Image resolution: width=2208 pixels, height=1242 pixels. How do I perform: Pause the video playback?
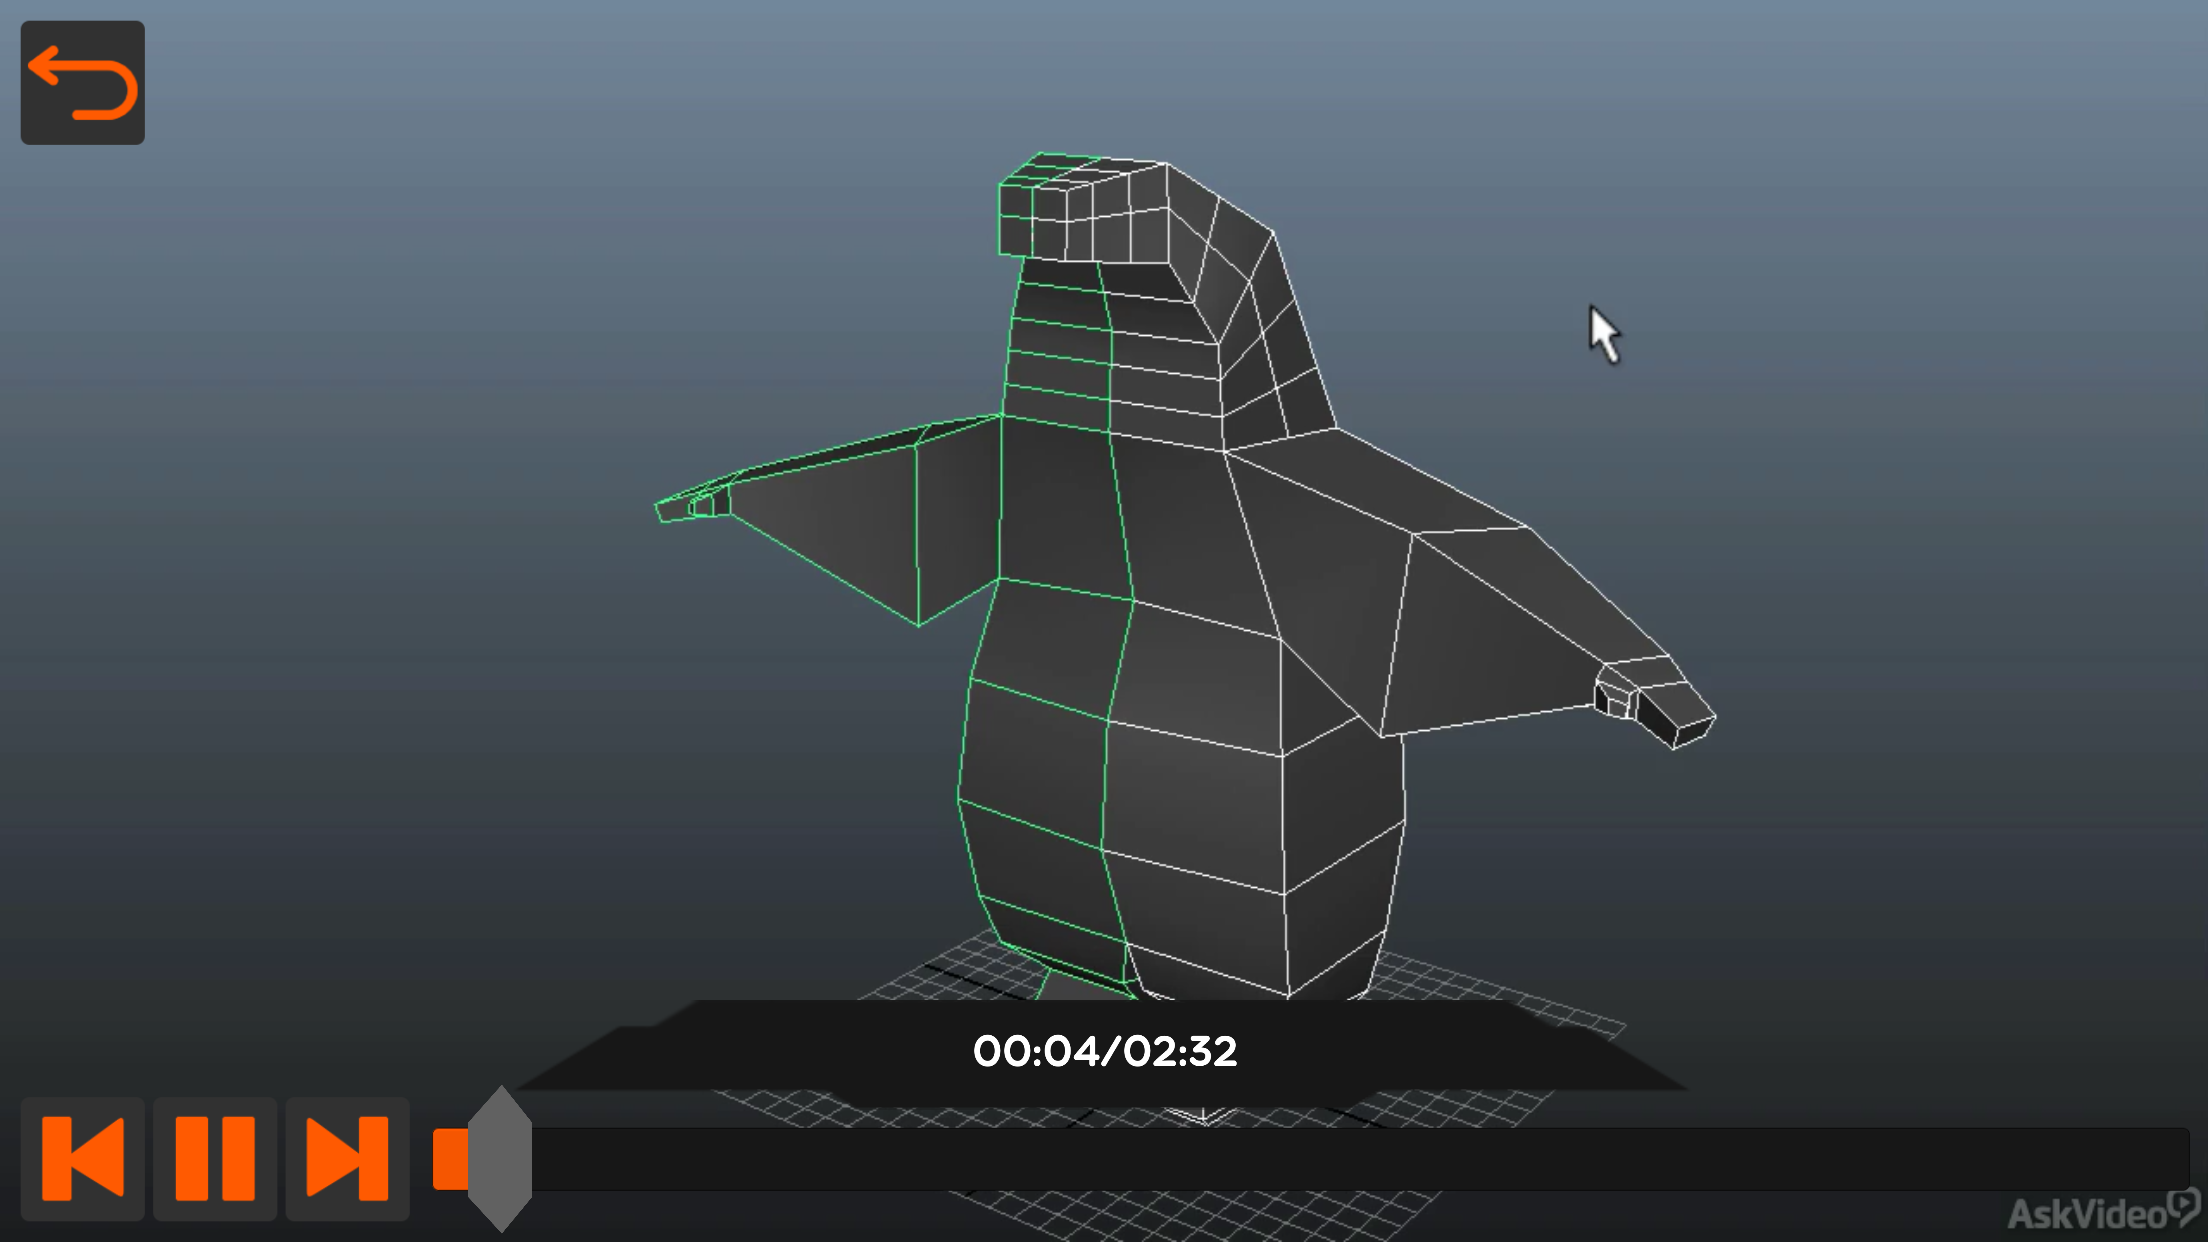click(x=215, y=1158)
